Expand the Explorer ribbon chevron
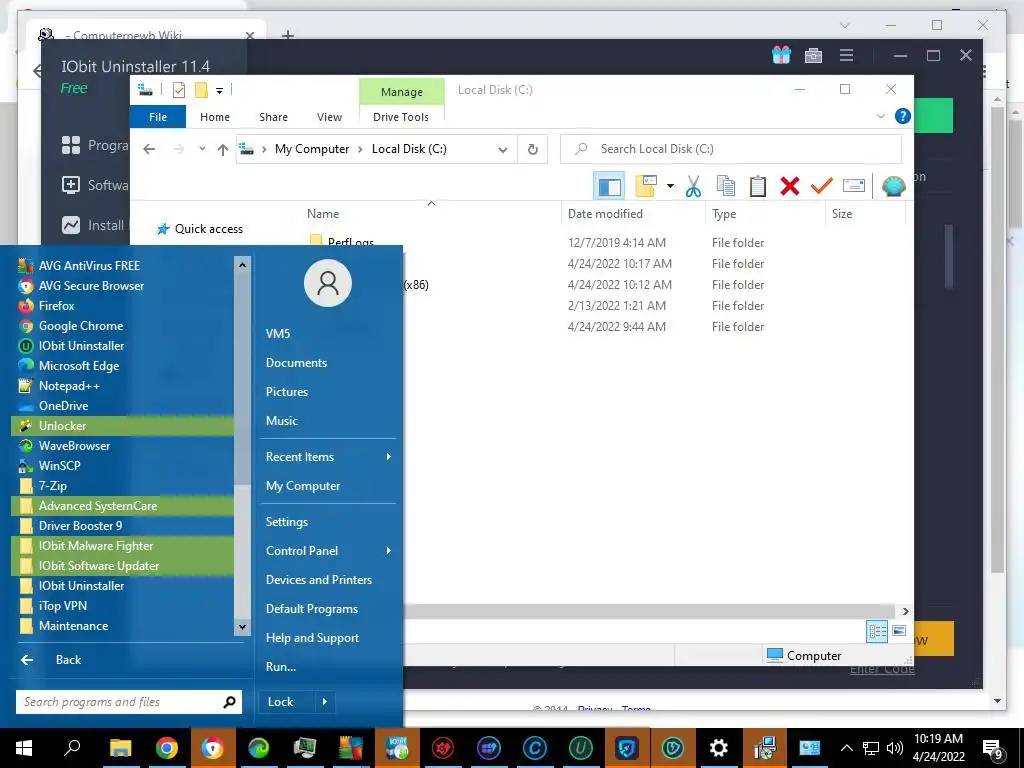1024x768 pixels. (x=880, y=116)
